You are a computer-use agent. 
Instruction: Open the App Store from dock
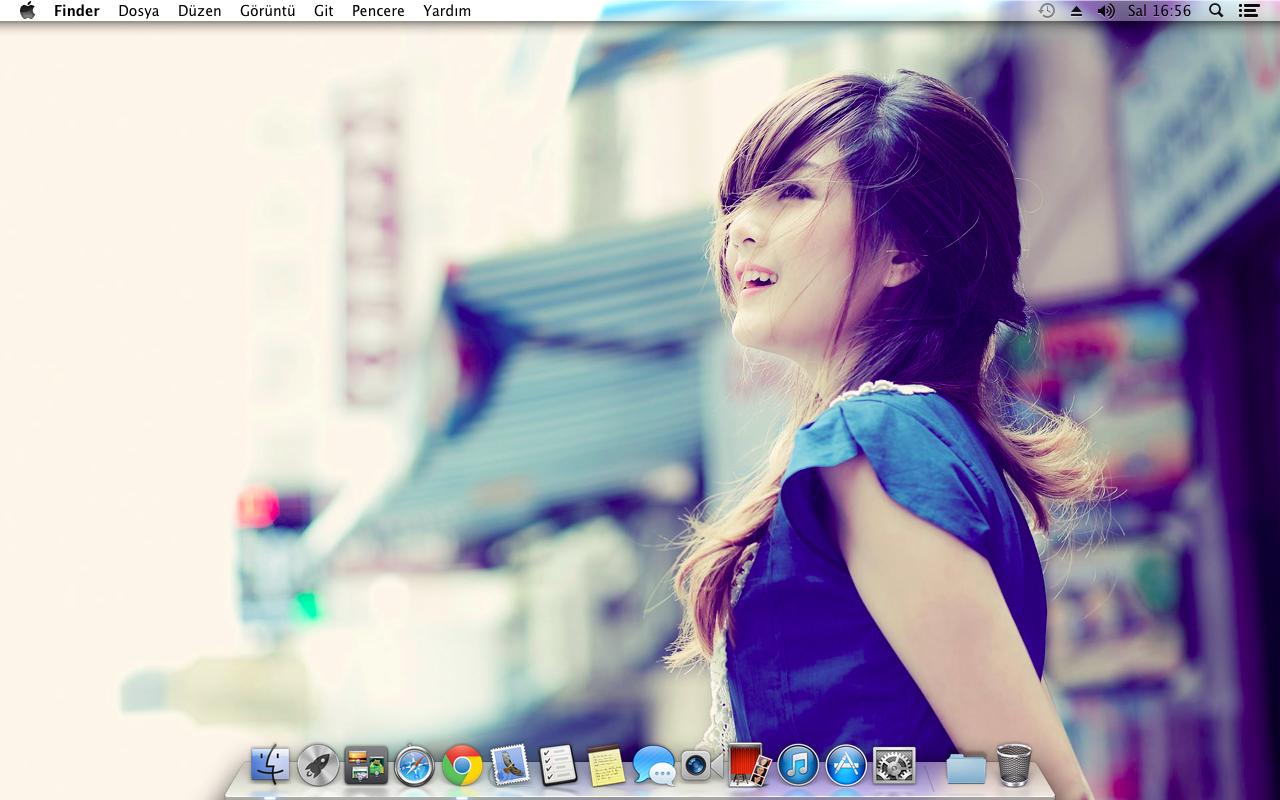(846, 767)
